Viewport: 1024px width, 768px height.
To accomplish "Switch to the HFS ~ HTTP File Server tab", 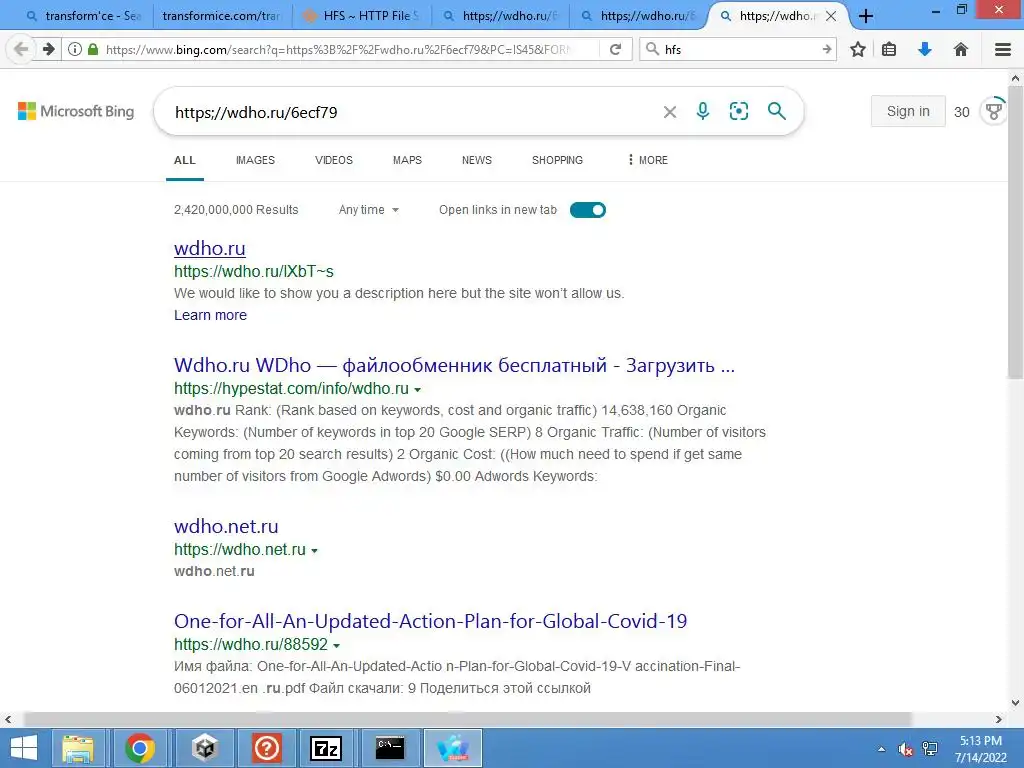I will point(363,16).
